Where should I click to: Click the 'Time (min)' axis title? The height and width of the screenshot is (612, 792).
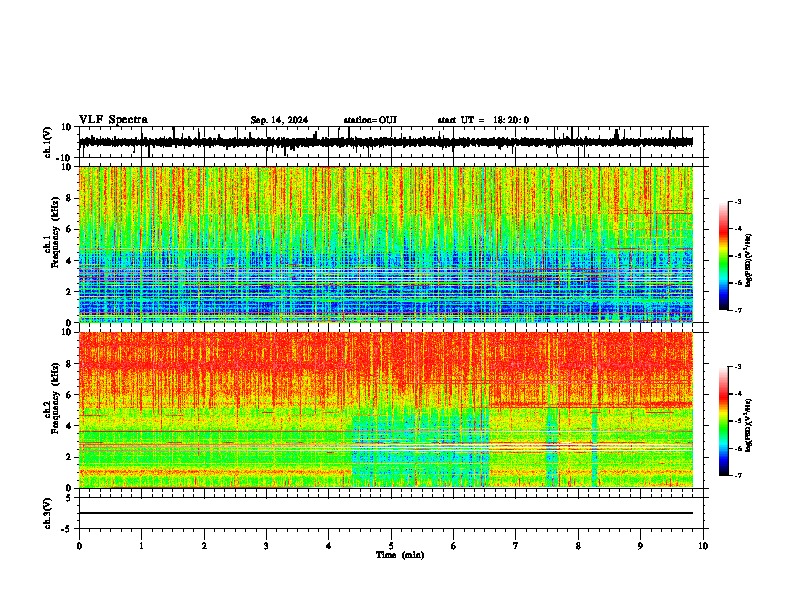(400, 555)
